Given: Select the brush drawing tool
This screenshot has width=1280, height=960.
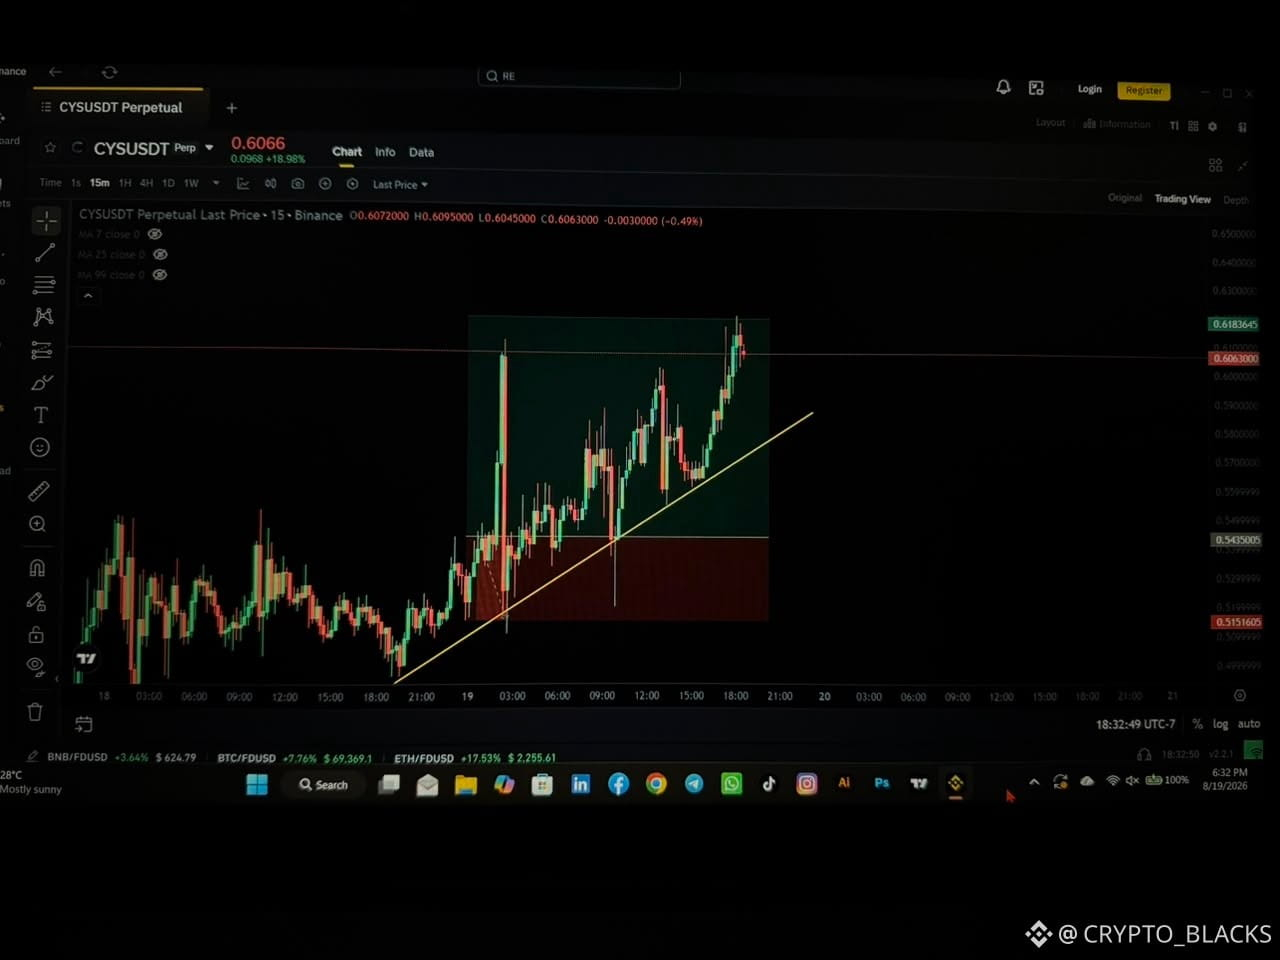Looking at the screenshot, I should [42, 383].
